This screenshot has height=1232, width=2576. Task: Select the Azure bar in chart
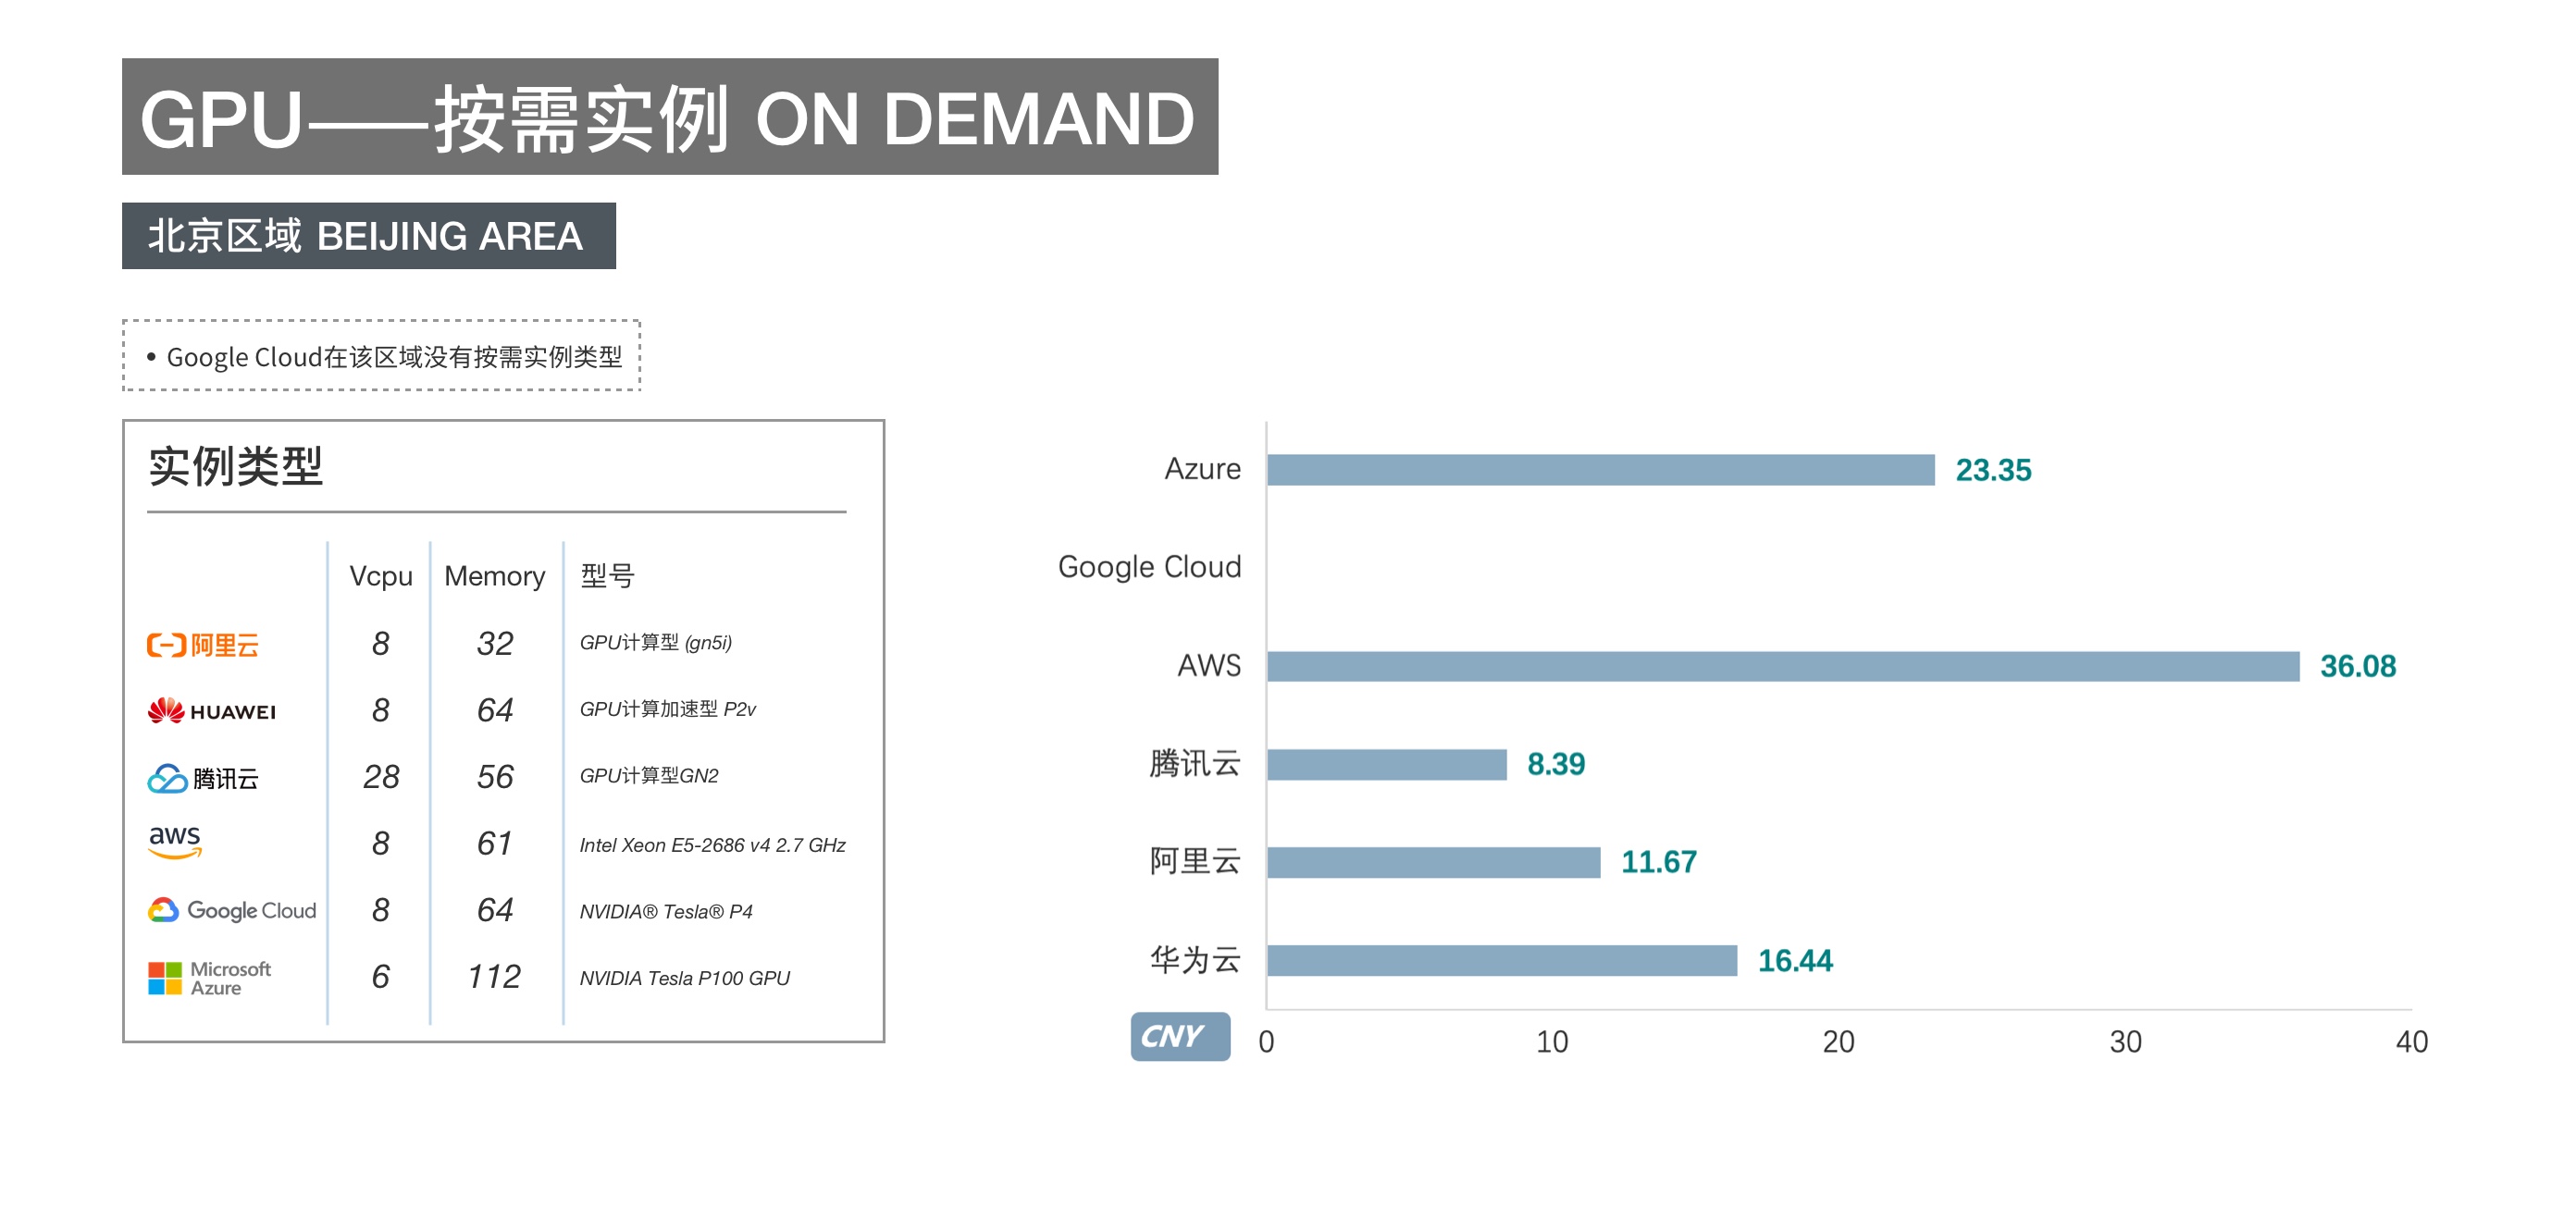click(x=1600, y=470)
